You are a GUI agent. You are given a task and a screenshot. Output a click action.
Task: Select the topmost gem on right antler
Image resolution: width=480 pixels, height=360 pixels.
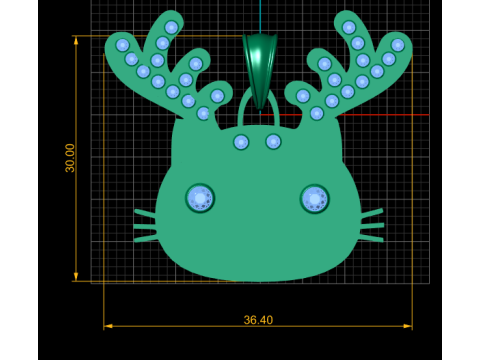[x=349, y=27]
